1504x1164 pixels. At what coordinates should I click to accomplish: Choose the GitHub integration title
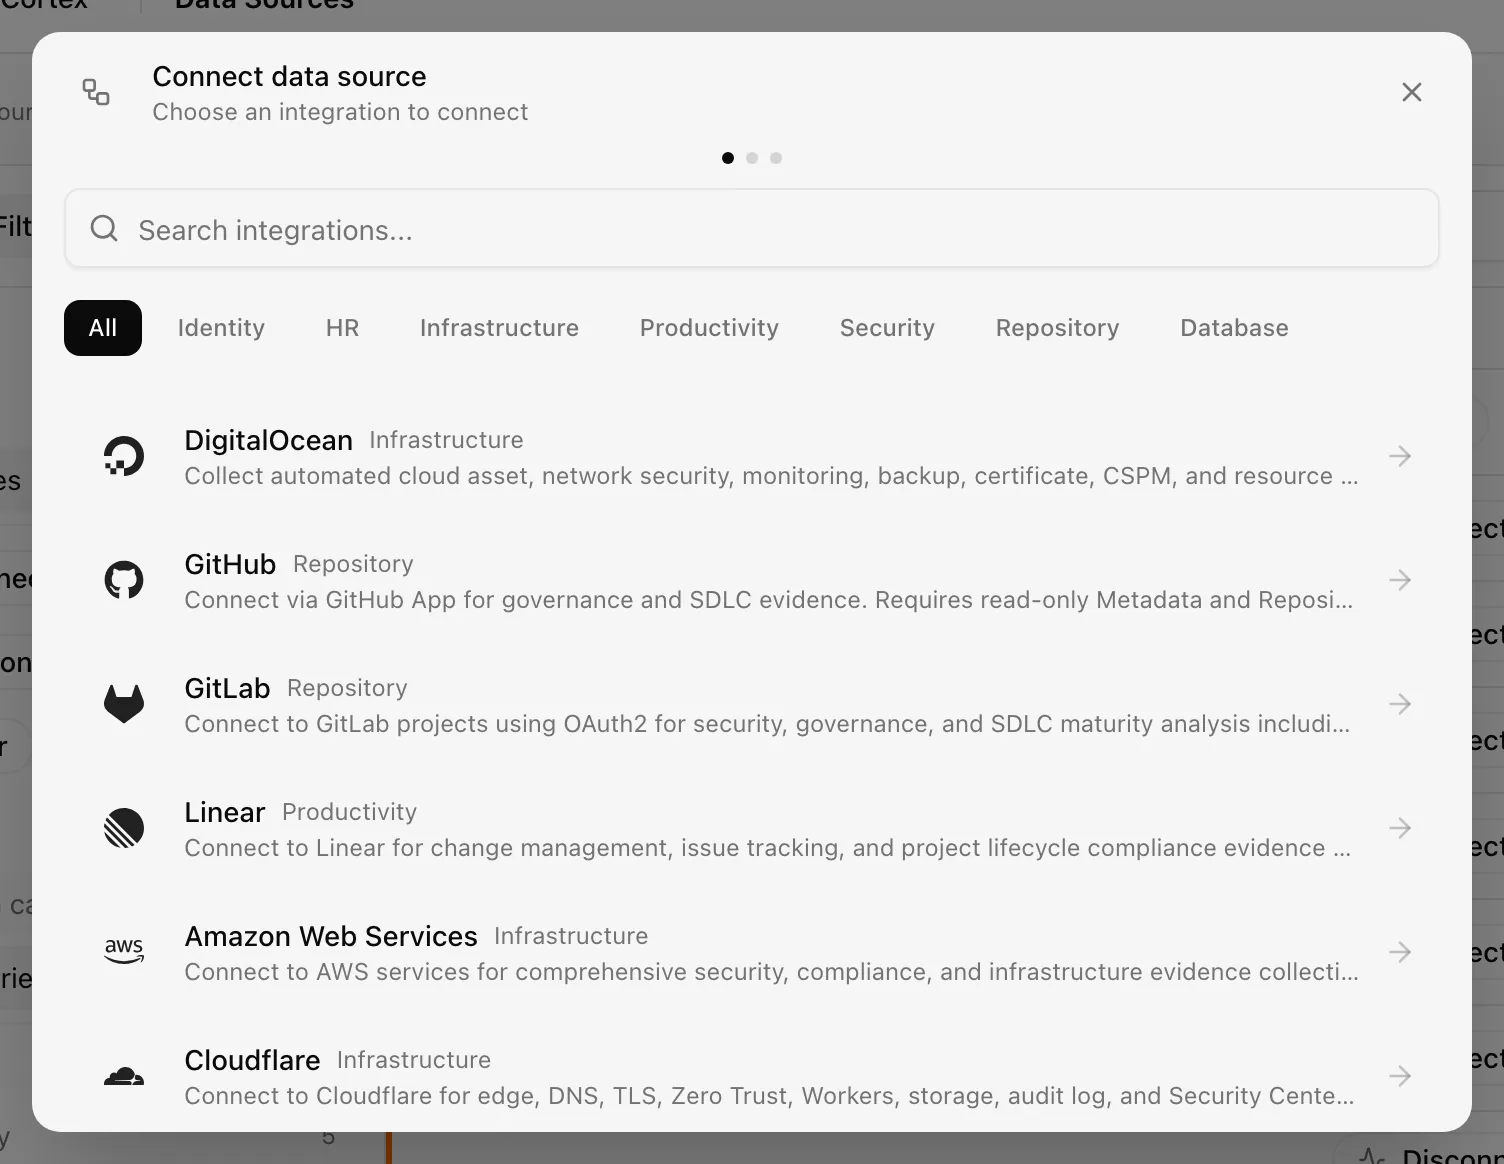click(230, 564)
